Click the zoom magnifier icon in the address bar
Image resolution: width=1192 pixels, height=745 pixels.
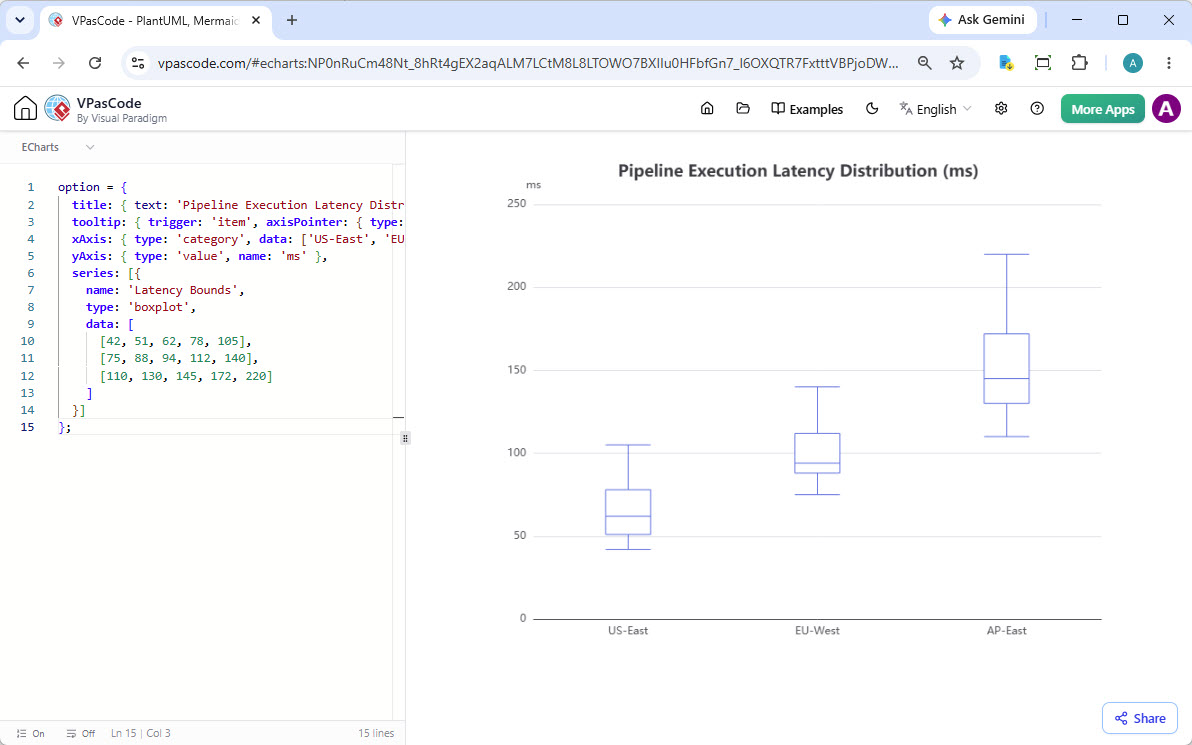click(x=924, y=63)
